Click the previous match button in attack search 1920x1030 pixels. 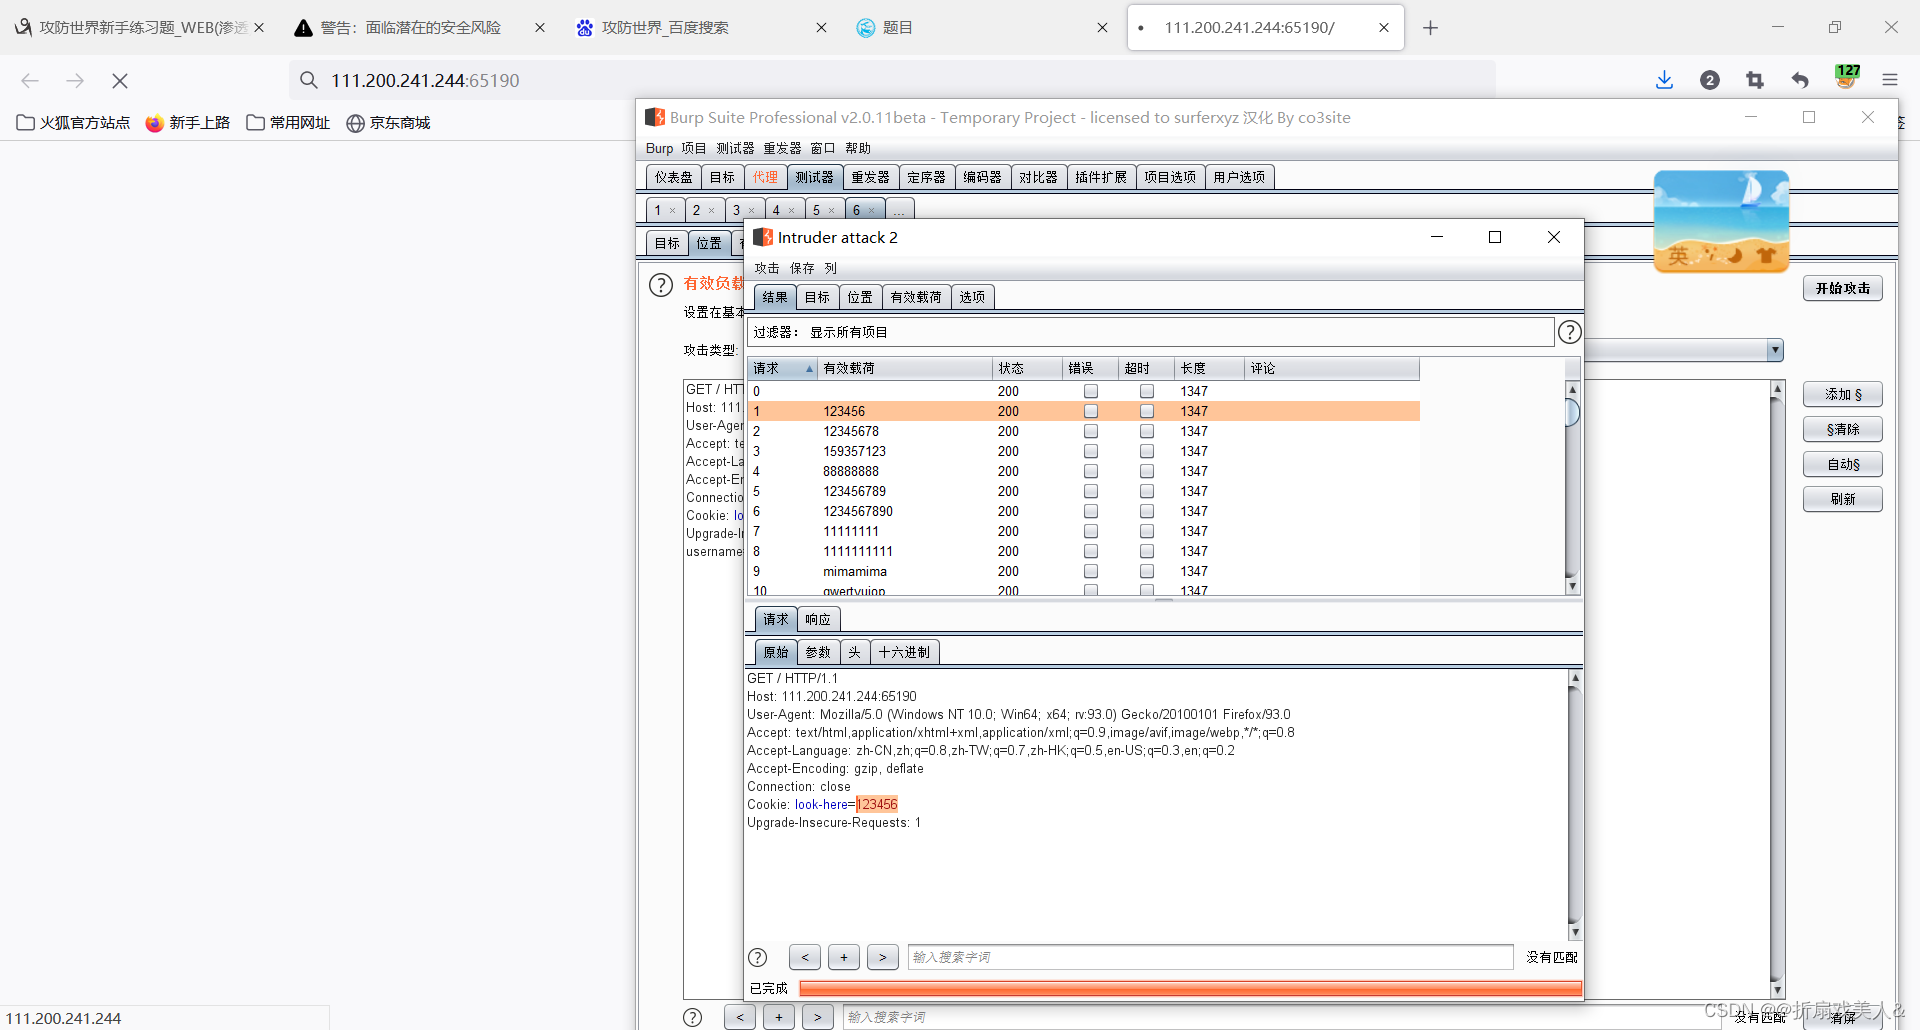[805, 957]
